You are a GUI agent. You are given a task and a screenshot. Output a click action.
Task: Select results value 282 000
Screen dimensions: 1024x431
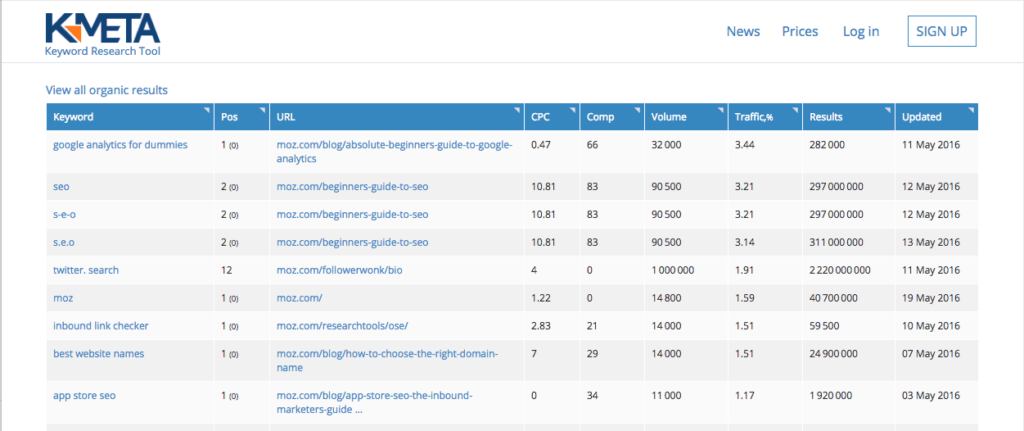pyautogui.click(x=827, y=144)
